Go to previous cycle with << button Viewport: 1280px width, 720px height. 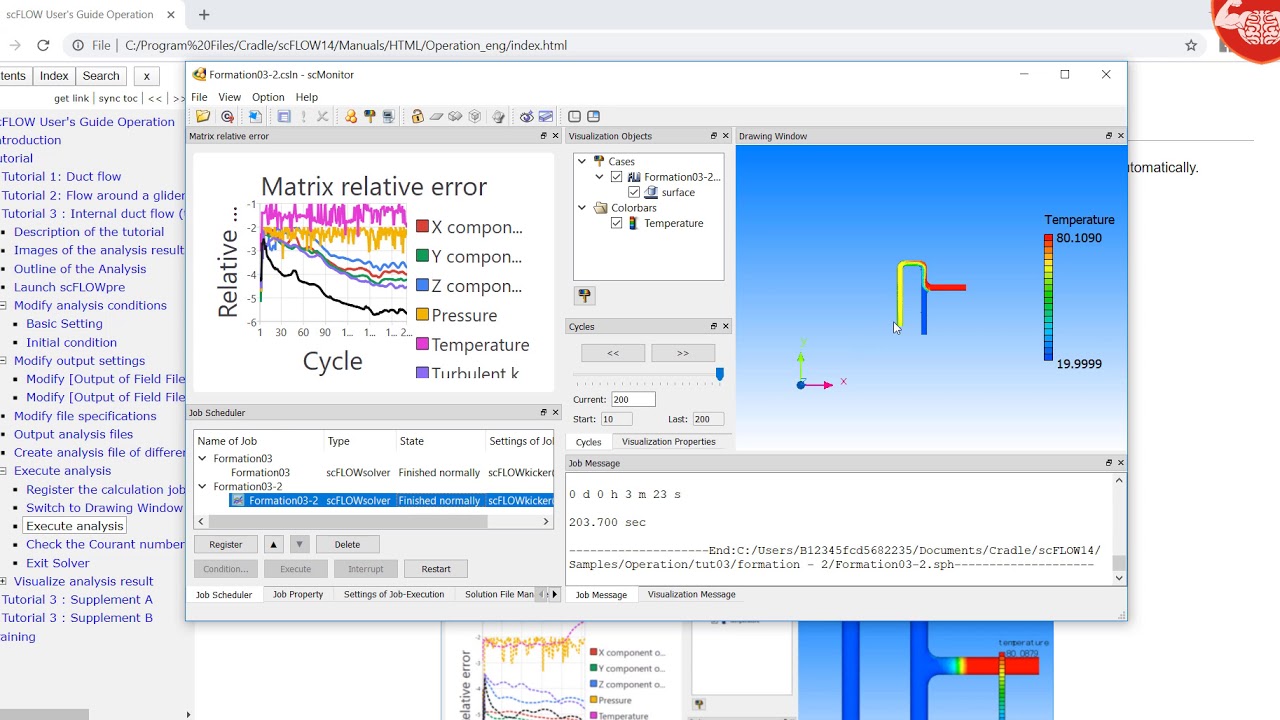[x=613, y=353]
